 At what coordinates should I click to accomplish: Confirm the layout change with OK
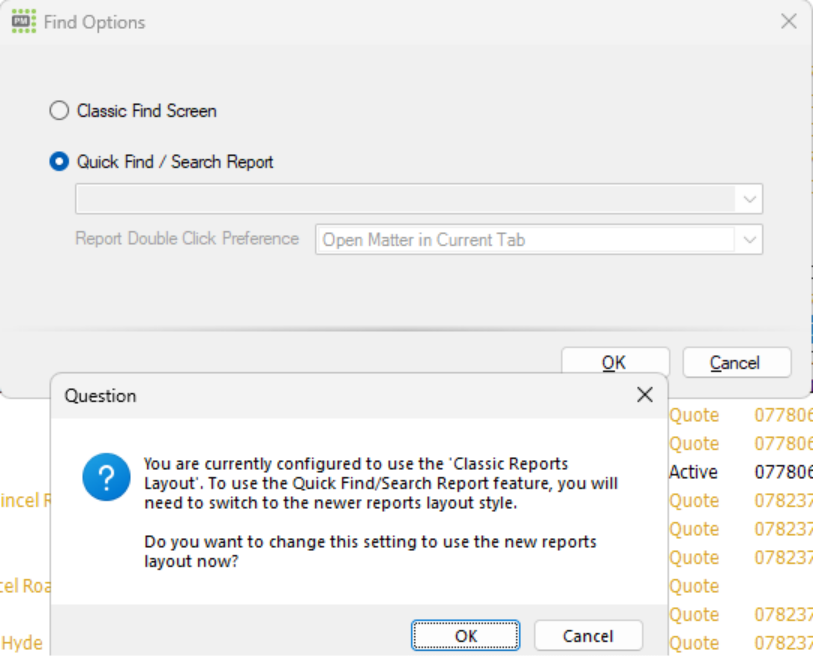pyautogui.click(x=466, y=636)
